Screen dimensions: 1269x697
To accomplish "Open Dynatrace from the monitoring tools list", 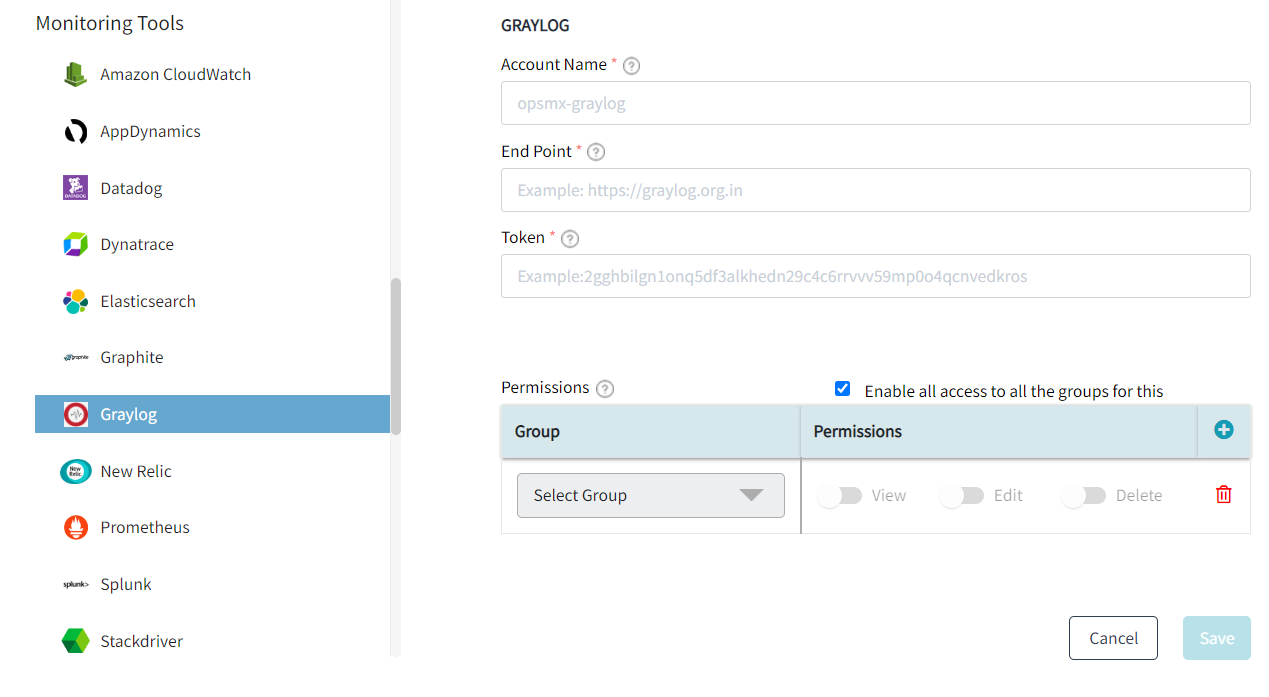I will click(75, 244).
